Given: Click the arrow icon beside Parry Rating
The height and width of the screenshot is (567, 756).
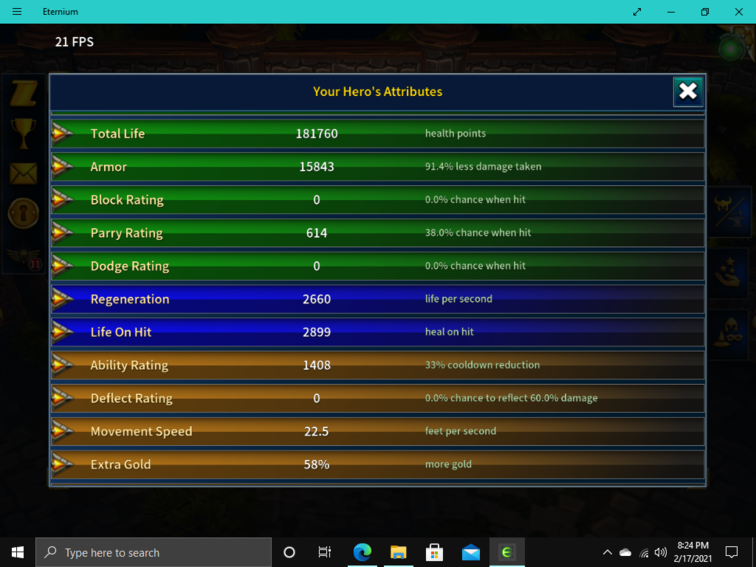Looking at the screenshot, I should point(63,233).
